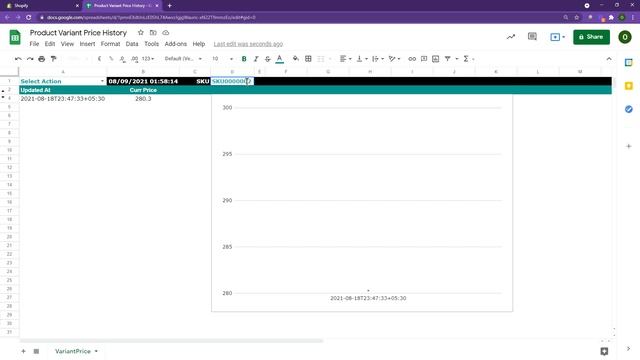
Task: Undo the last edit
Action: [18, 59]
